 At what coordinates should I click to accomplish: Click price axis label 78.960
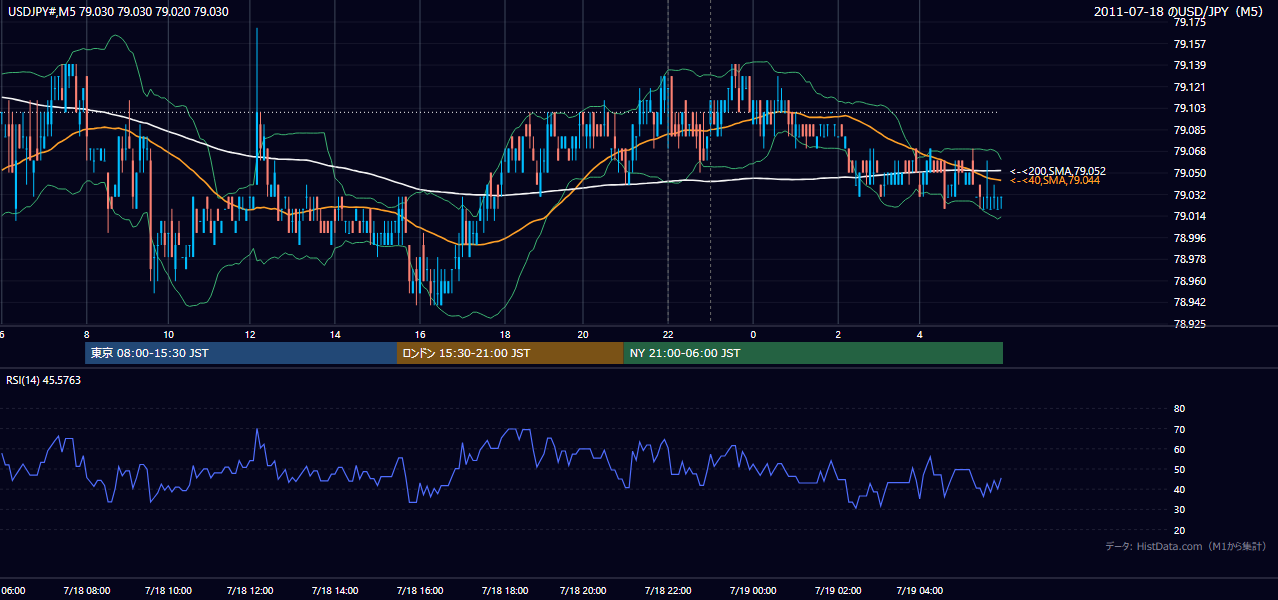pos(1189,281)
